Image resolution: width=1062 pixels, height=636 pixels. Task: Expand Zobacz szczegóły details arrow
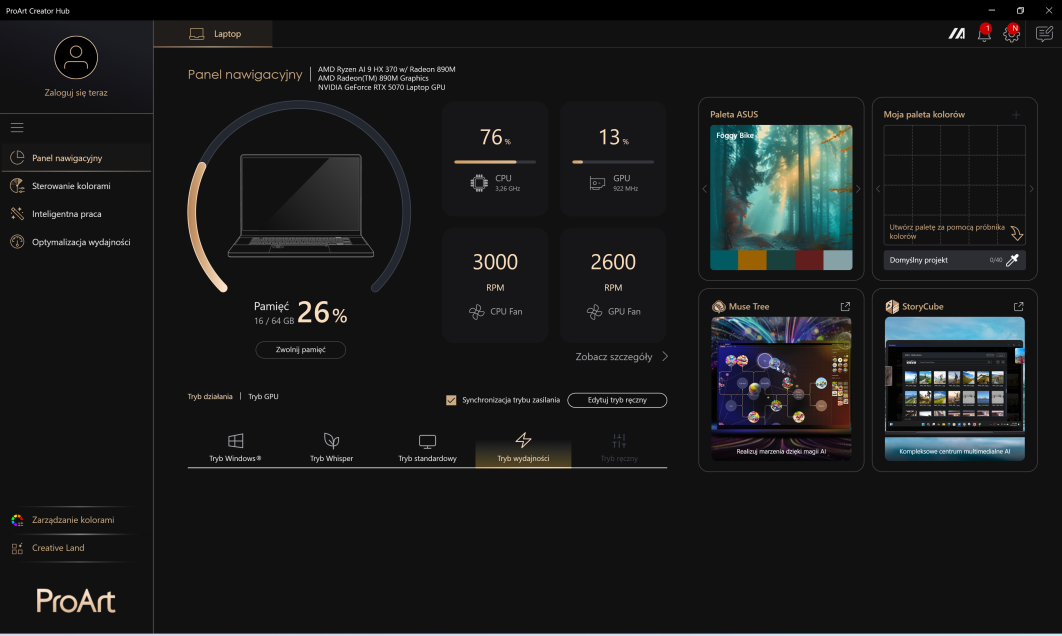tap(666, 356)
